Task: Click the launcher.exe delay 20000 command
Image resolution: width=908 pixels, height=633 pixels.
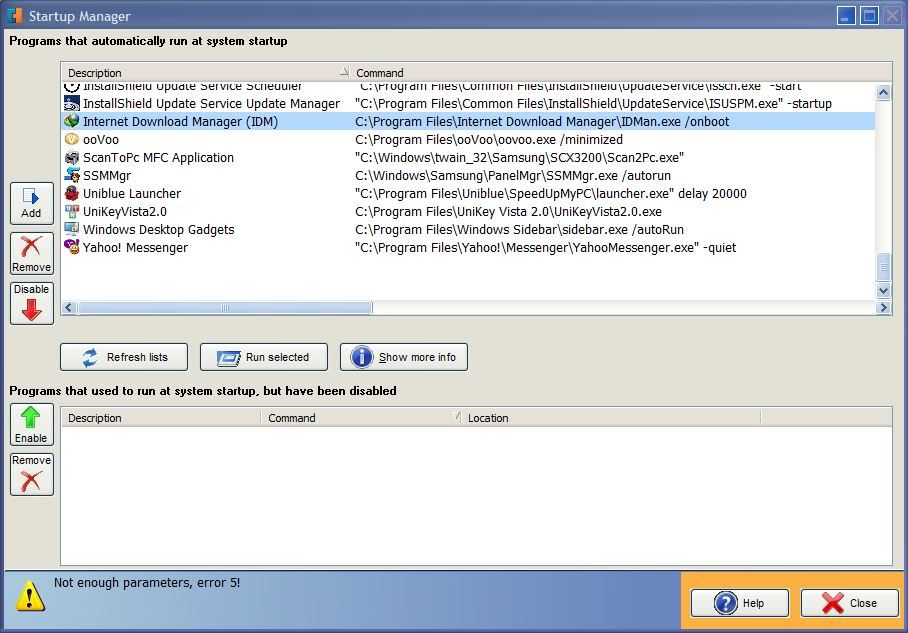Action: point(551,193)
